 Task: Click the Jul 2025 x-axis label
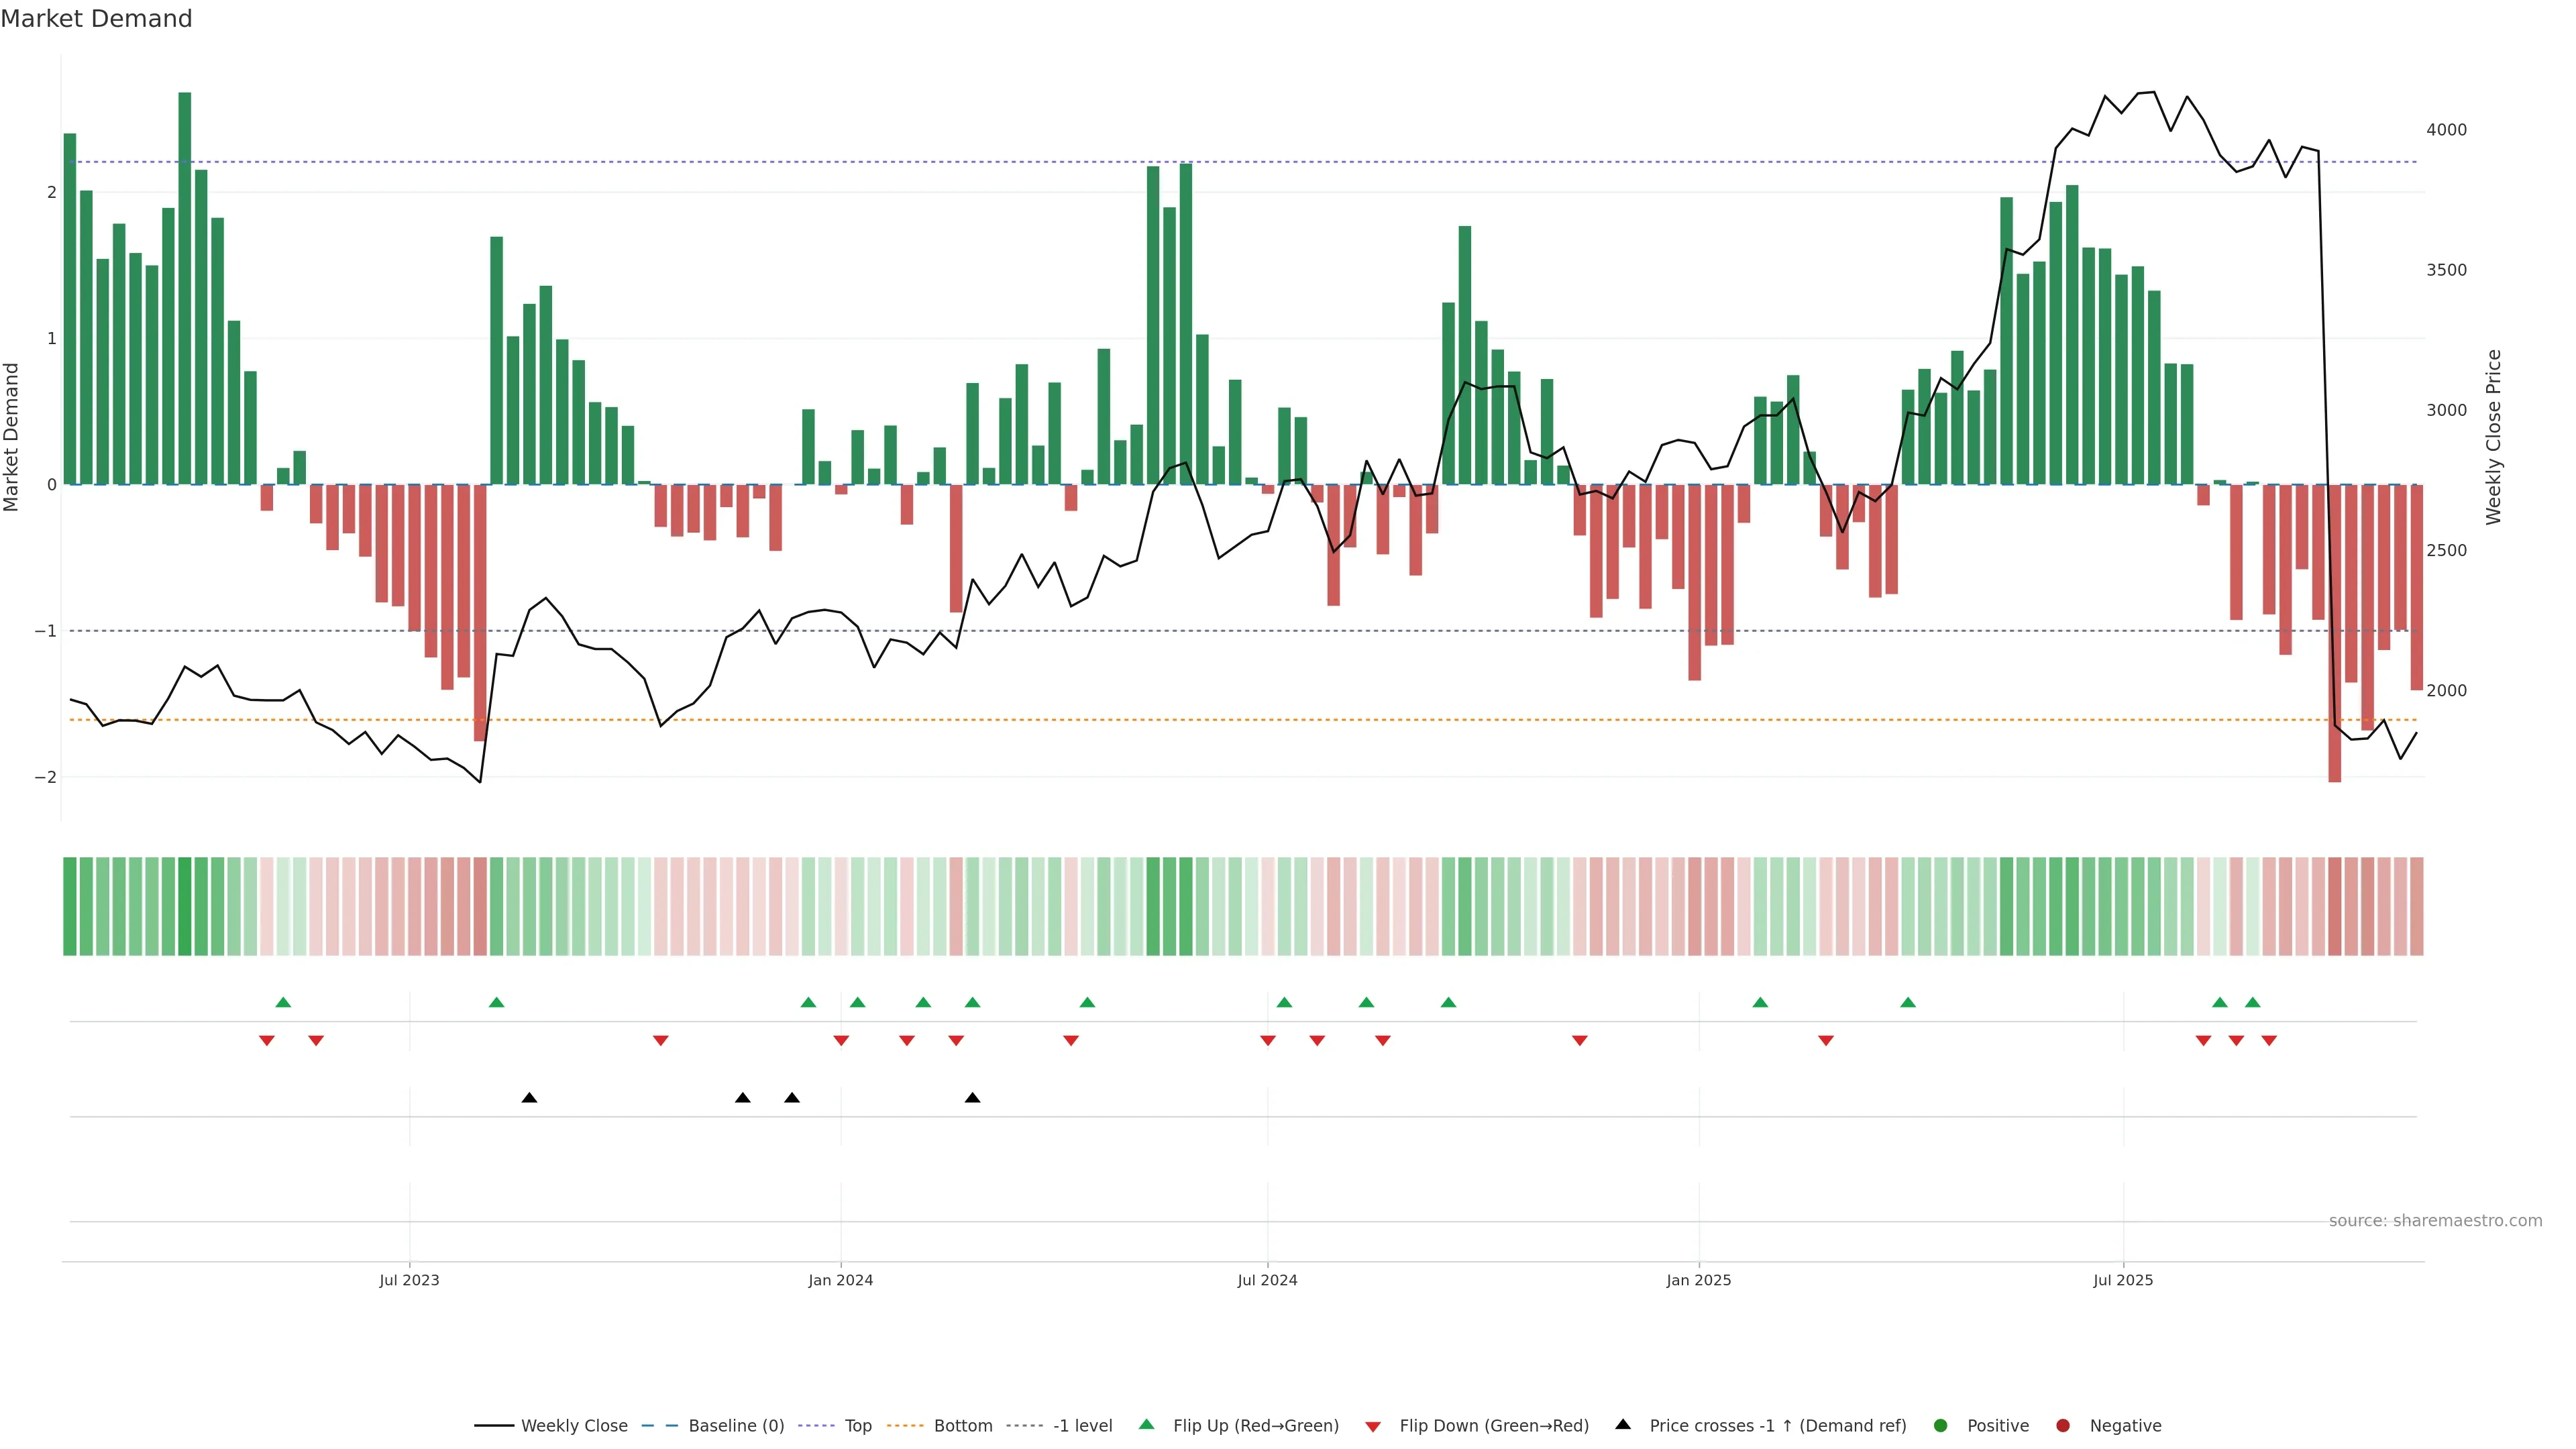[x=2123, y=1280]
